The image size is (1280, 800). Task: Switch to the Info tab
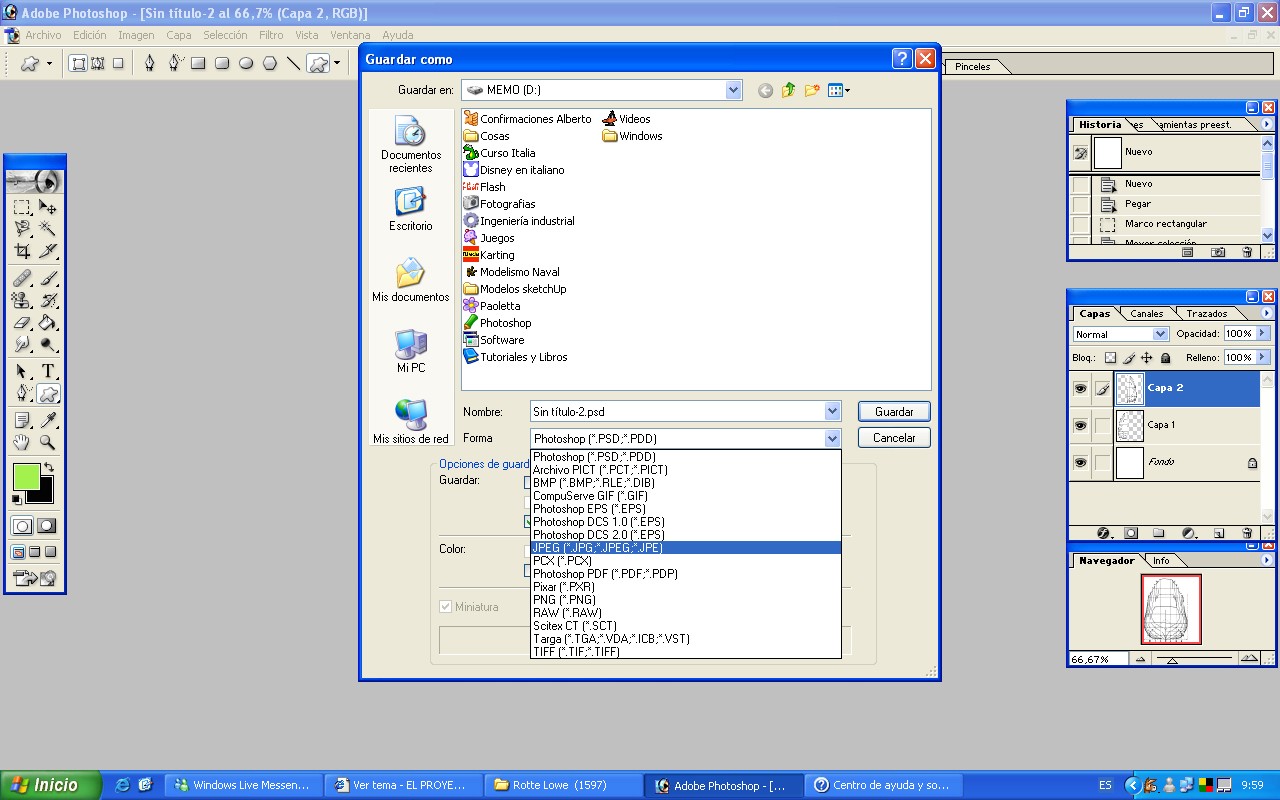[1161, 561]
